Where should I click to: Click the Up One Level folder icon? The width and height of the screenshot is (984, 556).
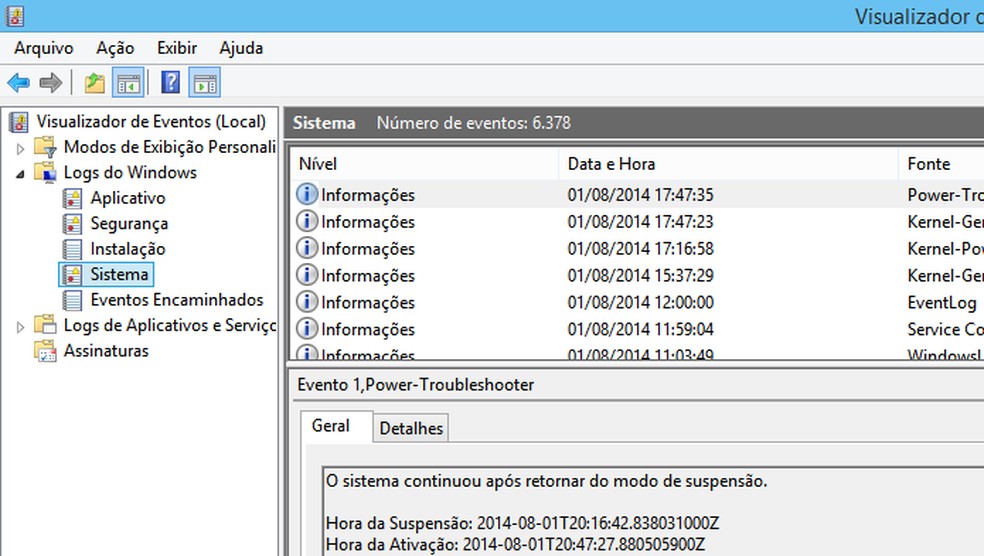tap(94, 83)
